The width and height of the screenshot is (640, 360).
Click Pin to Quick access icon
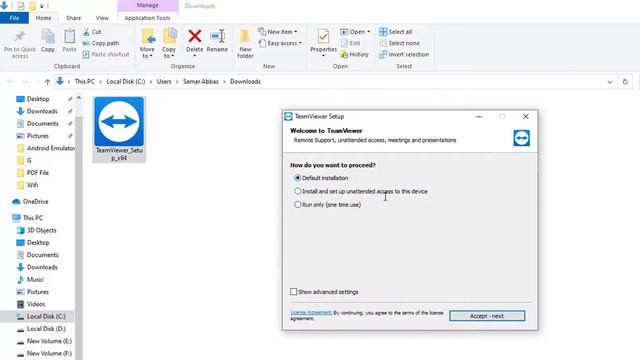click(20, 37)
